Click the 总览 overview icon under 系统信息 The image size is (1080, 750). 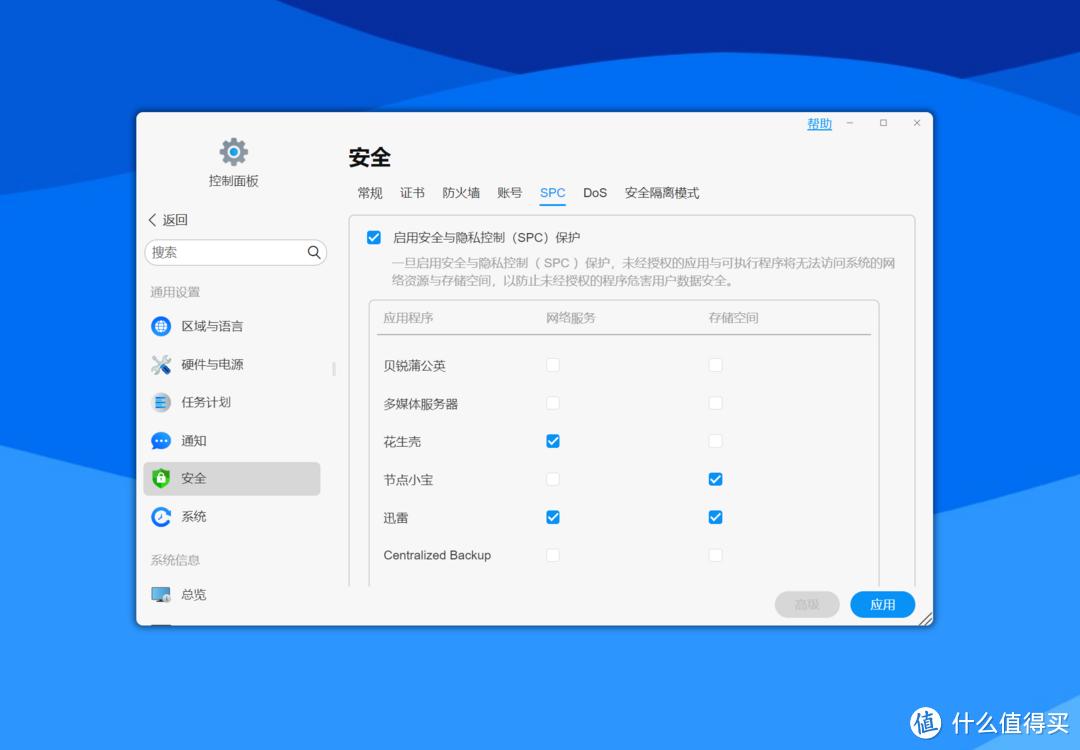pyautogui.click(x=161, y=594)
